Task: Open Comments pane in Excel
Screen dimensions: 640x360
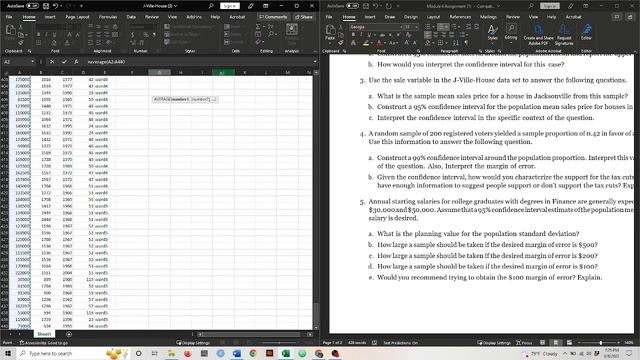Action: tap(273, 17)
